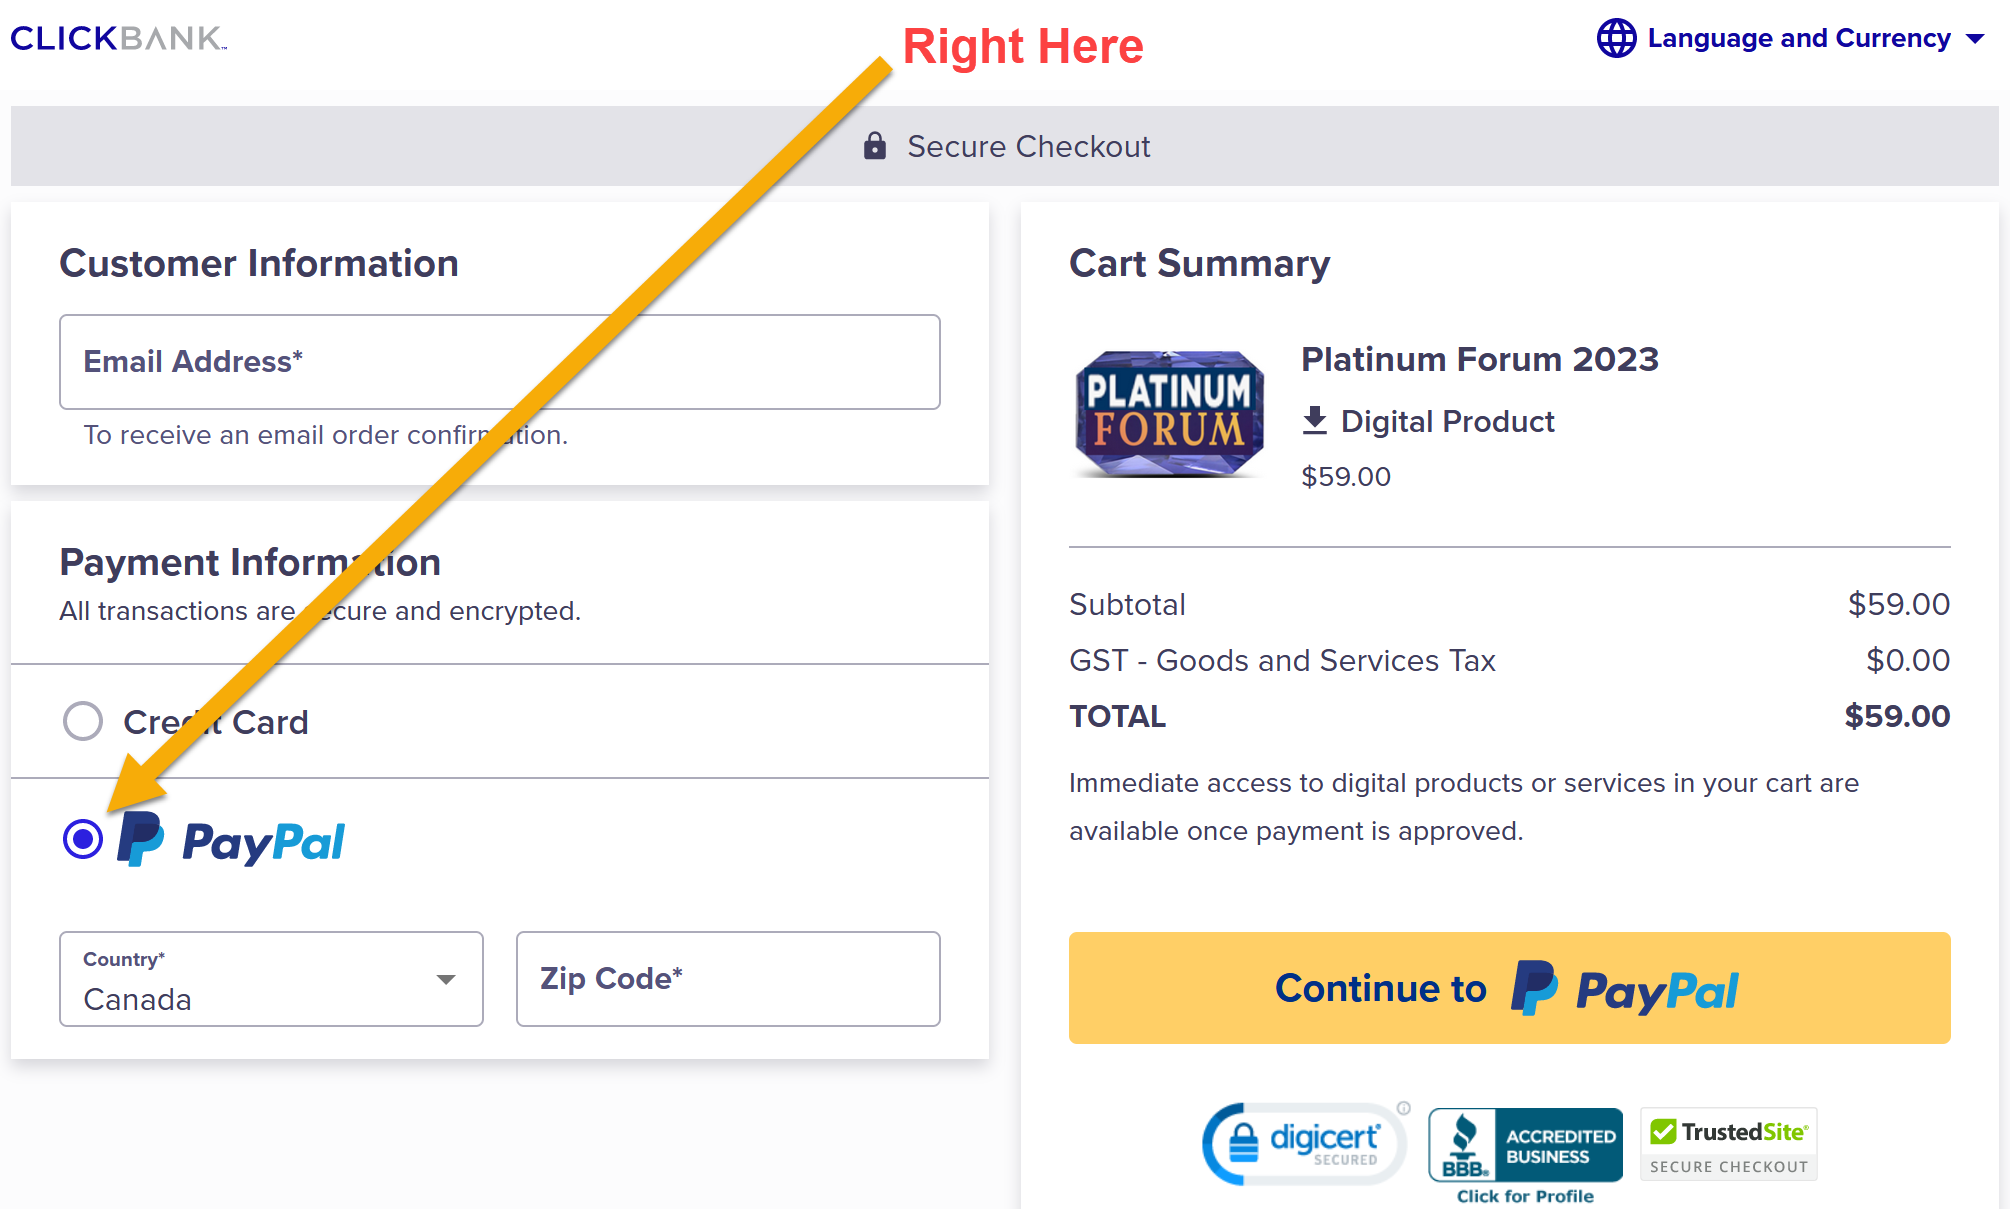Viewport: 2010px width, 1209px height.
Task: Click the Platinum Forum product thumbnail
Action: point(1169,413)
